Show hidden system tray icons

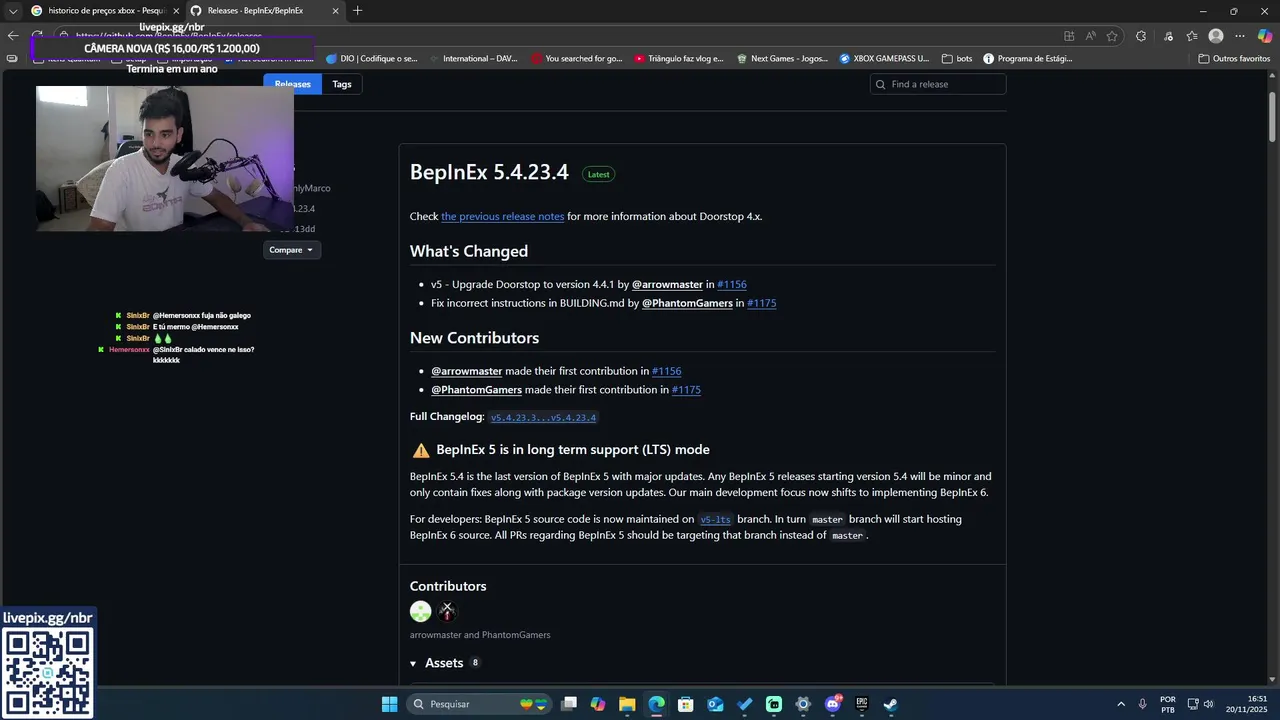1120,704
